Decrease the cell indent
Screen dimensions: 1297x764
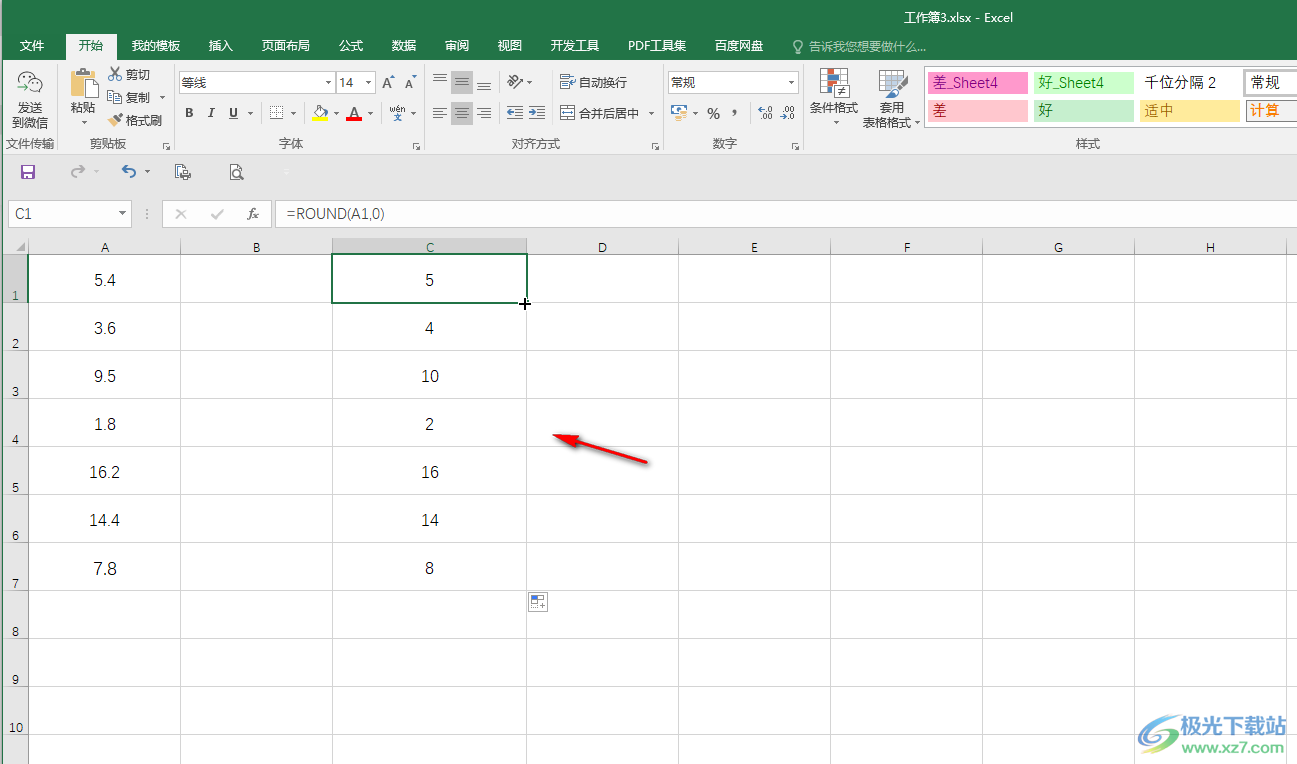[514, 113]
